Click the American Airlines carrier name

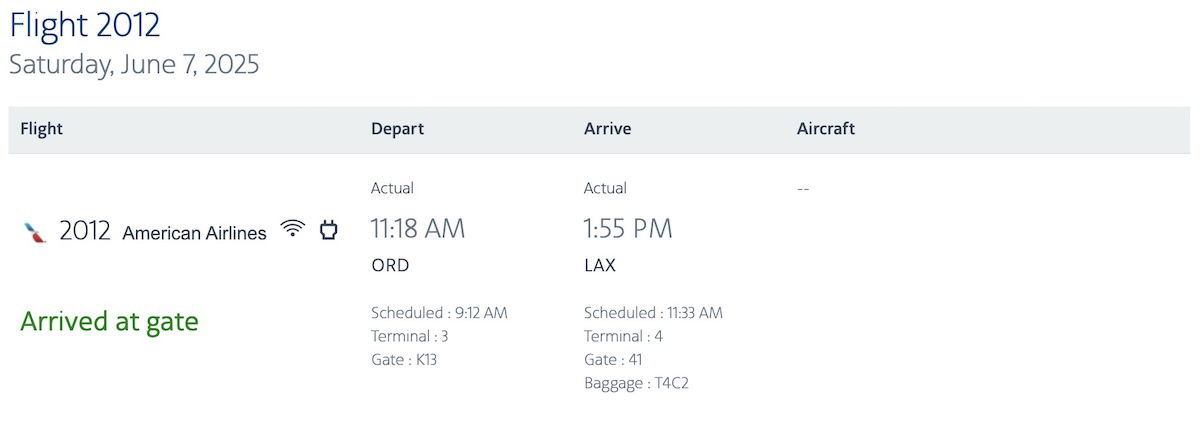194,233
